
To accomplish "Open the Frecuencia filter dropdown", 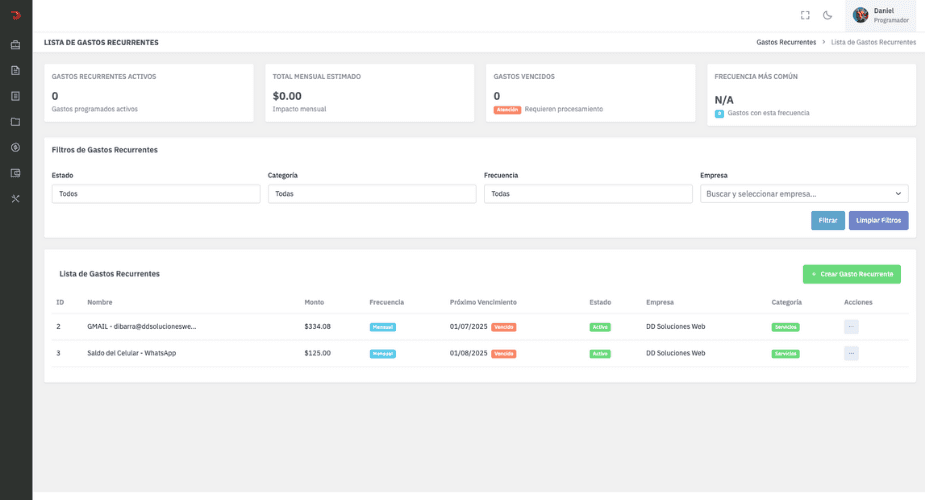I will click(x=588, y=194).
